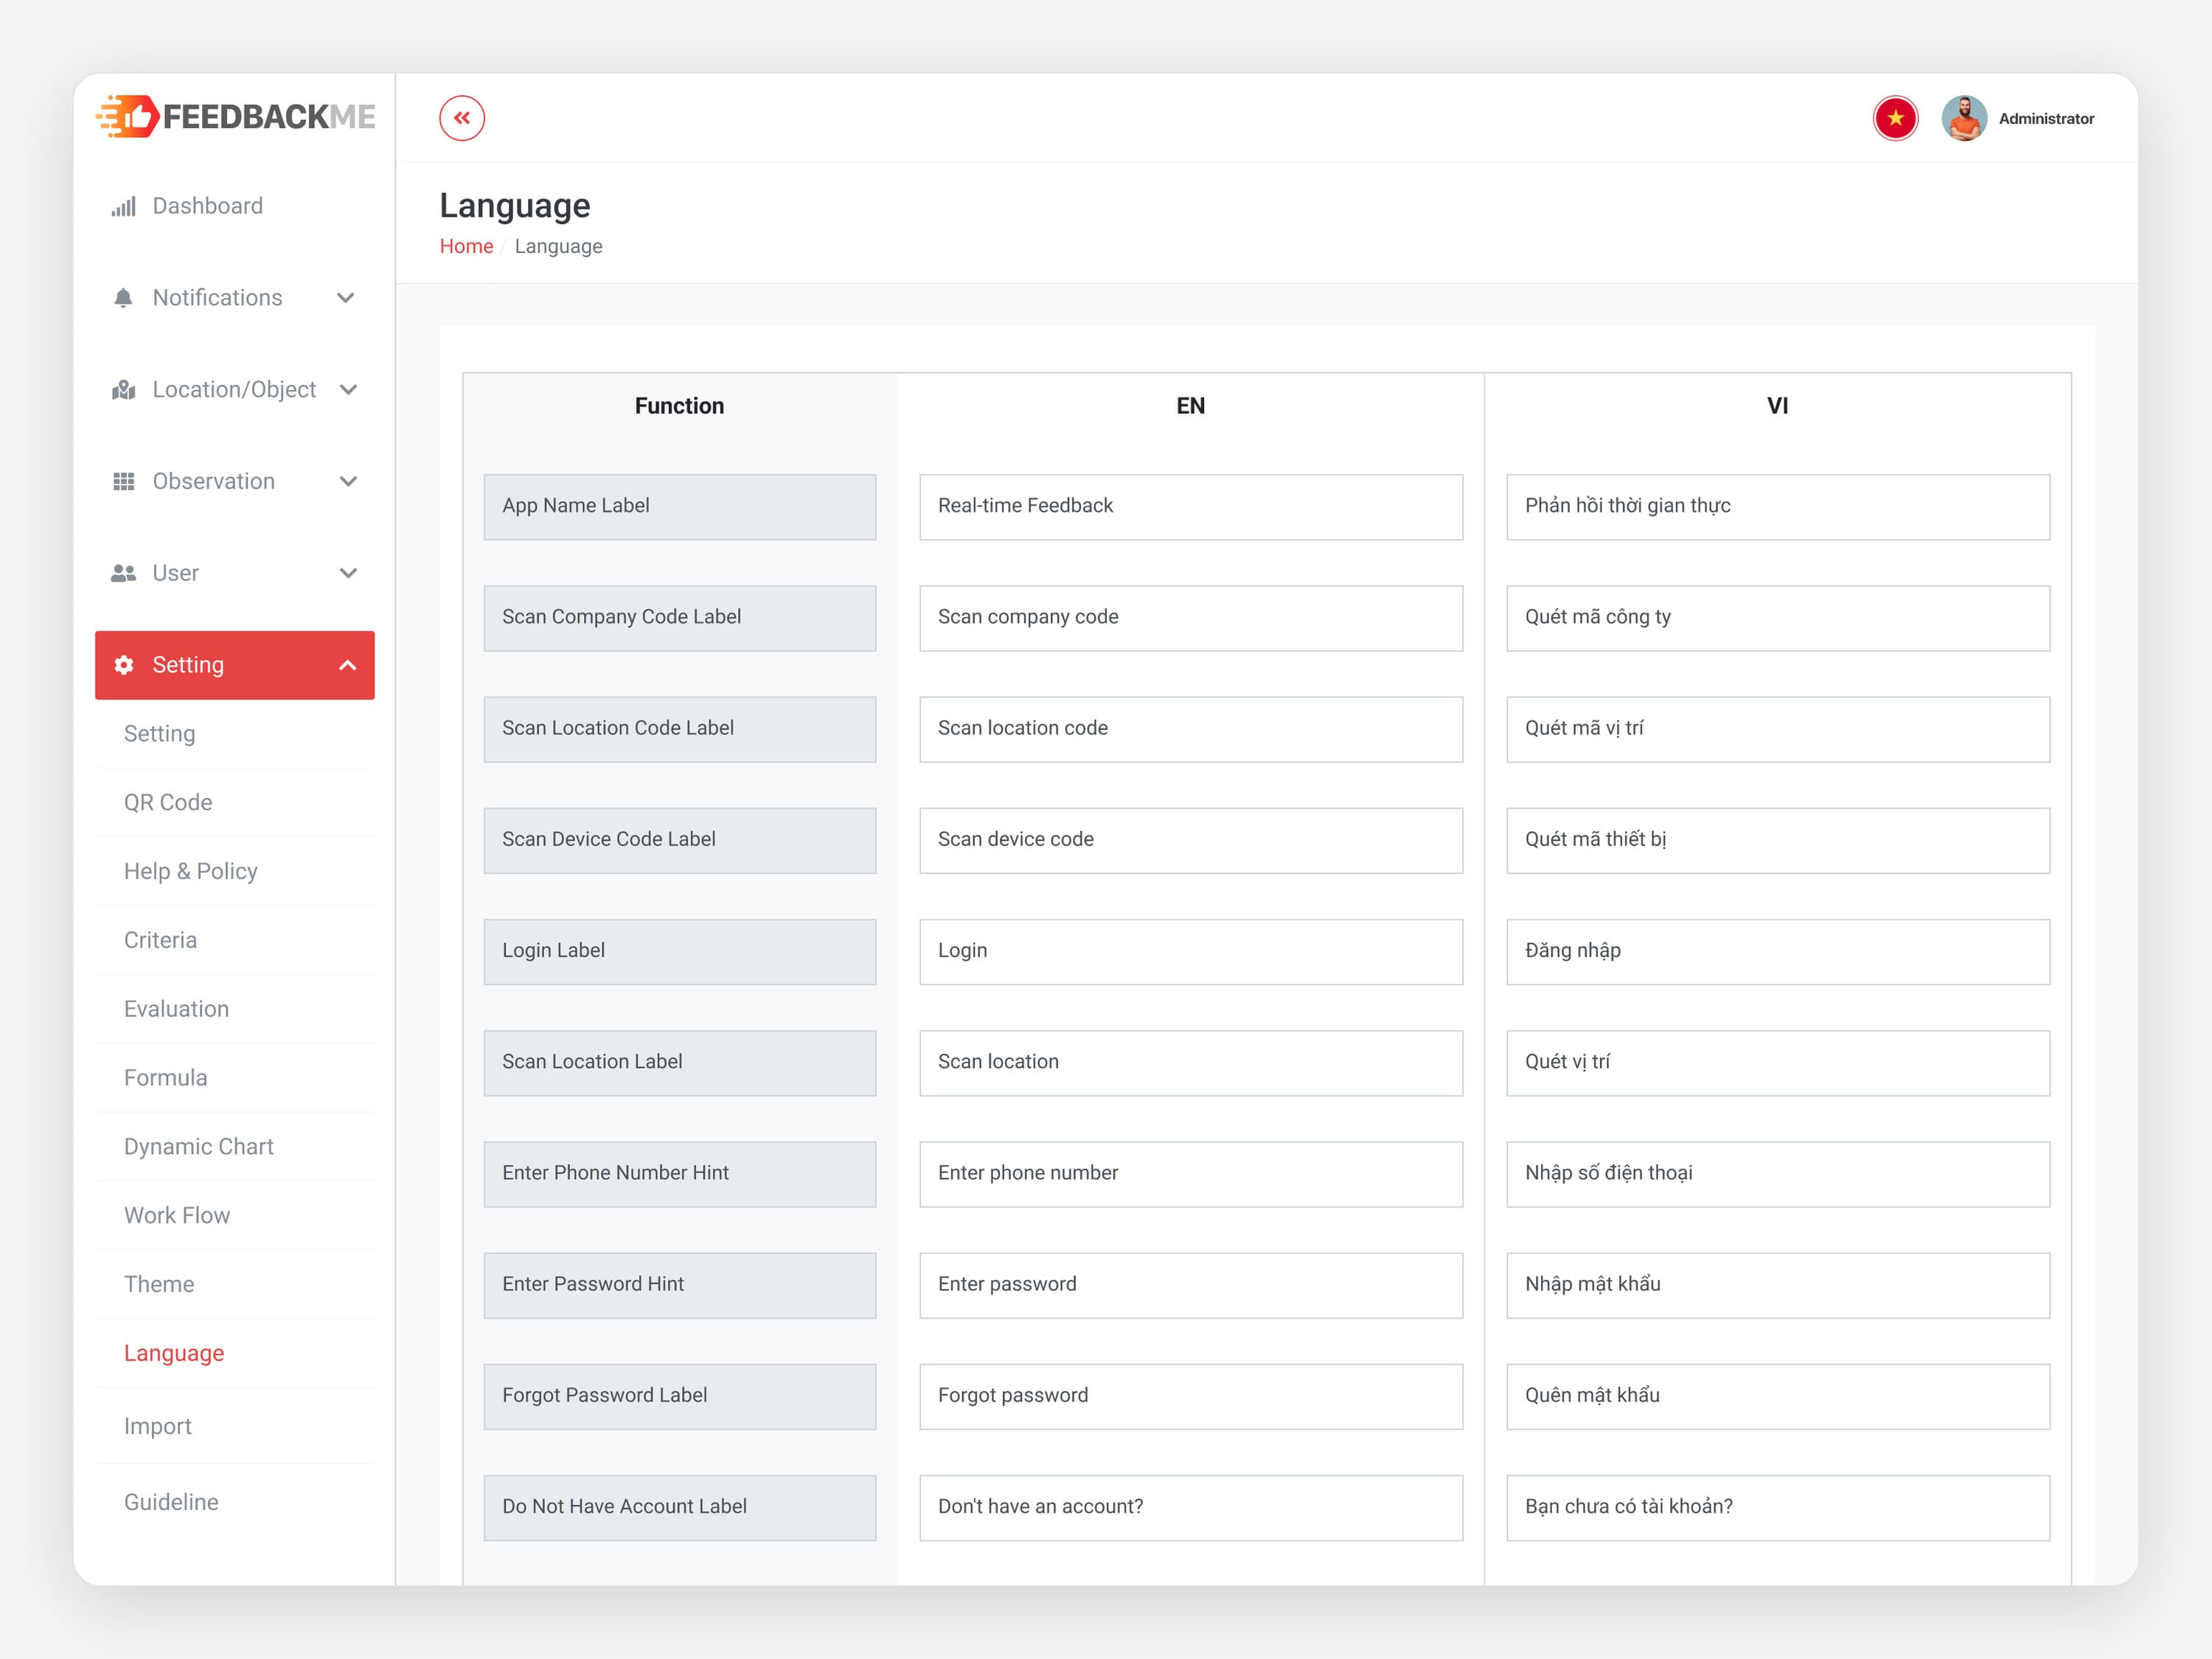The width and height of the screenshot is (2212, 1659).
Task: Collapse sidebar with double-chevron button
Action: pos(461,118)
